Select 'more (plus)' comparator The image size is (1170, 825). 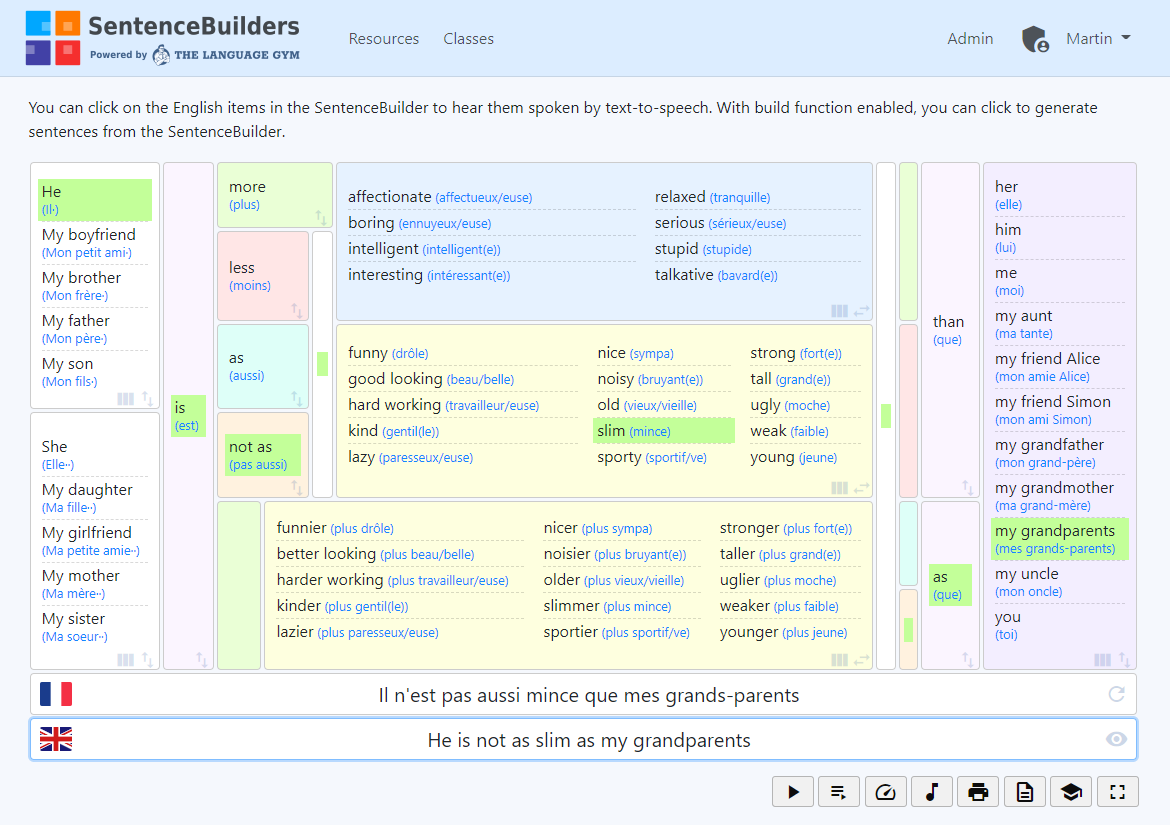coord(248,195)
